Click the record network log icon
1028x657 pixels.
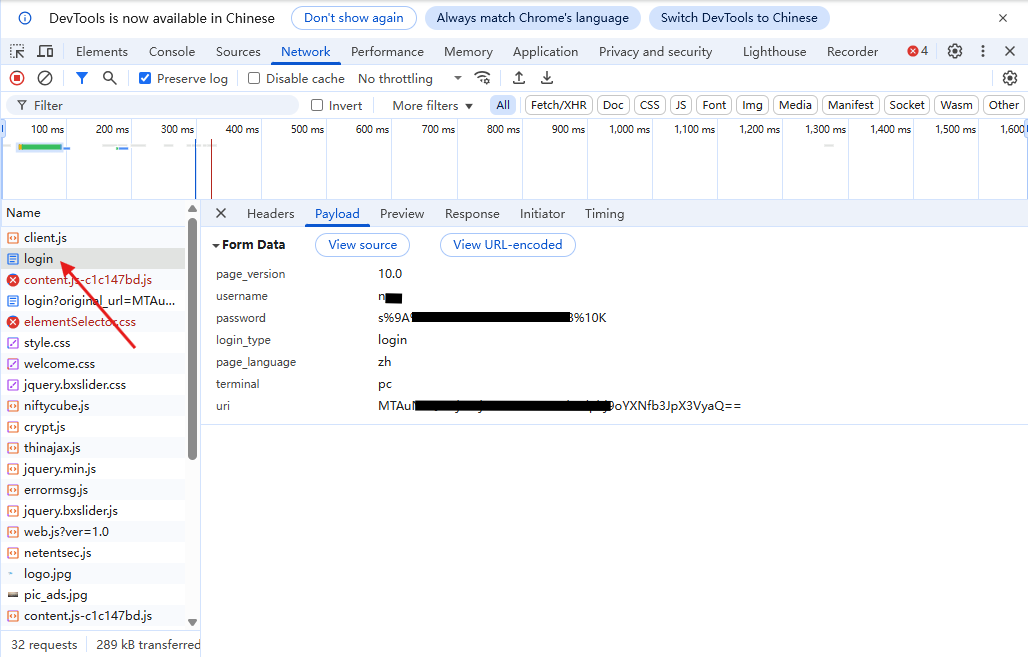[x=16, y=77]
